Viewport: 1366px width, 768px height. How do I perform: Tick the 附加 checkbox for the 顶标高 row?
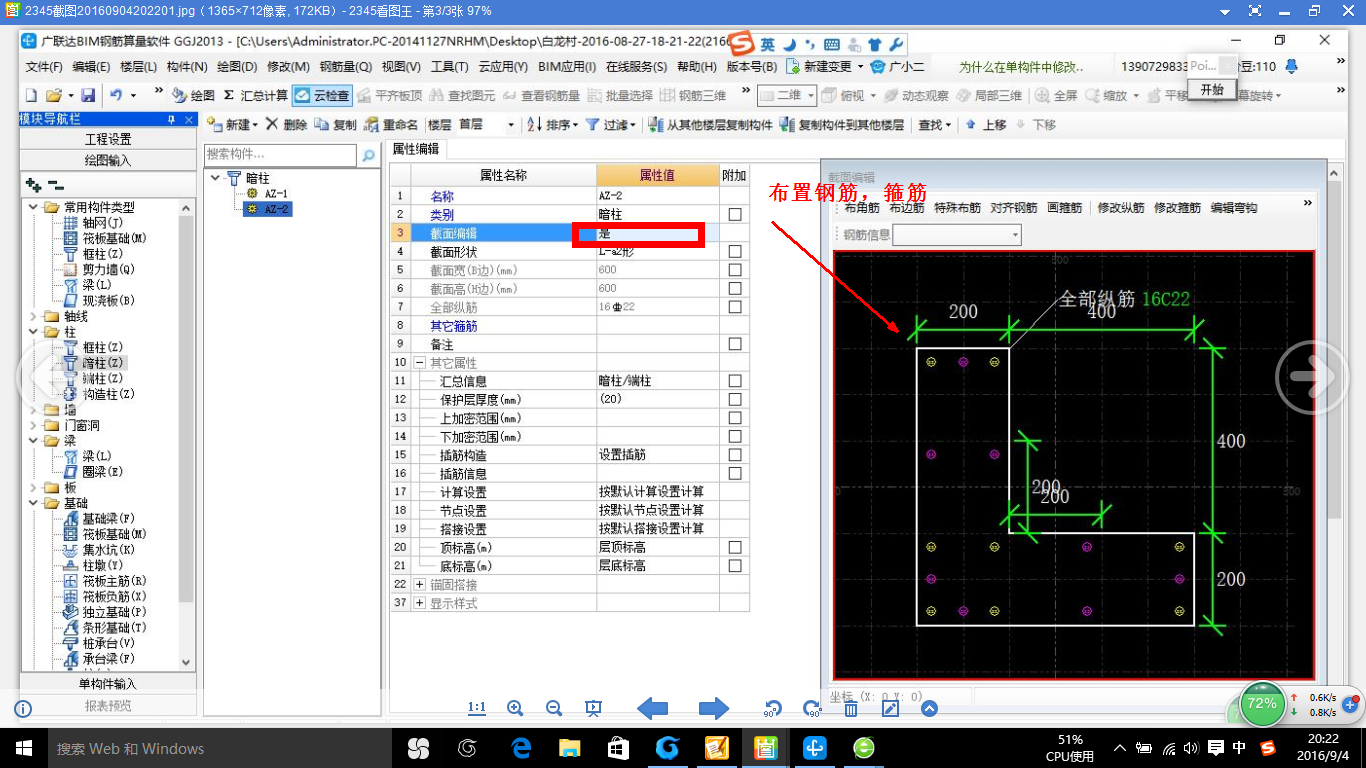[735, 548]
